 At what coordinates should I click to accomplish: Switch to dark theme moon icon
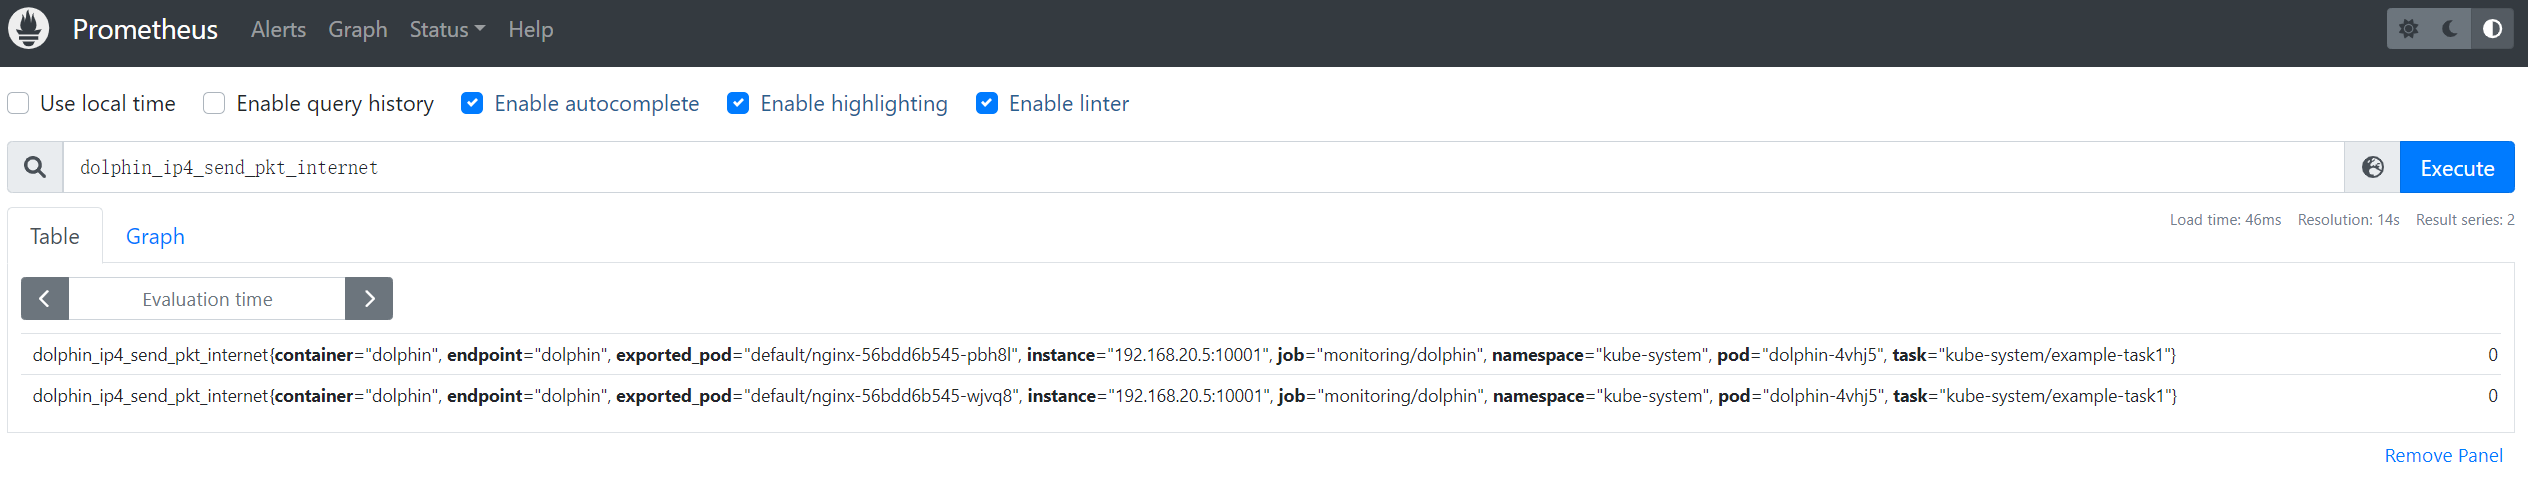(x=2450, y=29)
